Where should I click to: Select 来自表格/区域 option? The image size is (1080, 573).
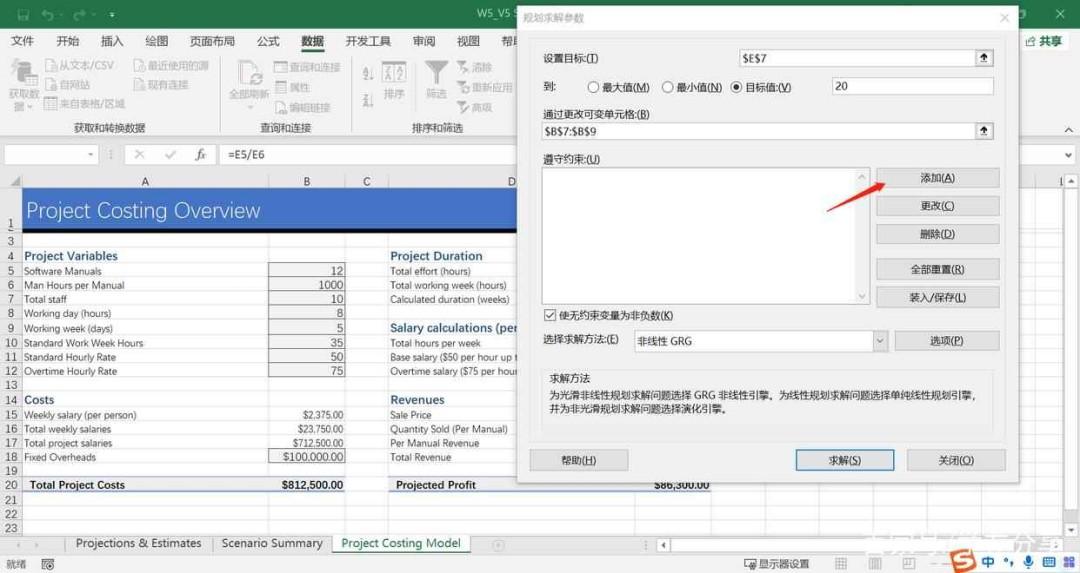click(84, 104)
